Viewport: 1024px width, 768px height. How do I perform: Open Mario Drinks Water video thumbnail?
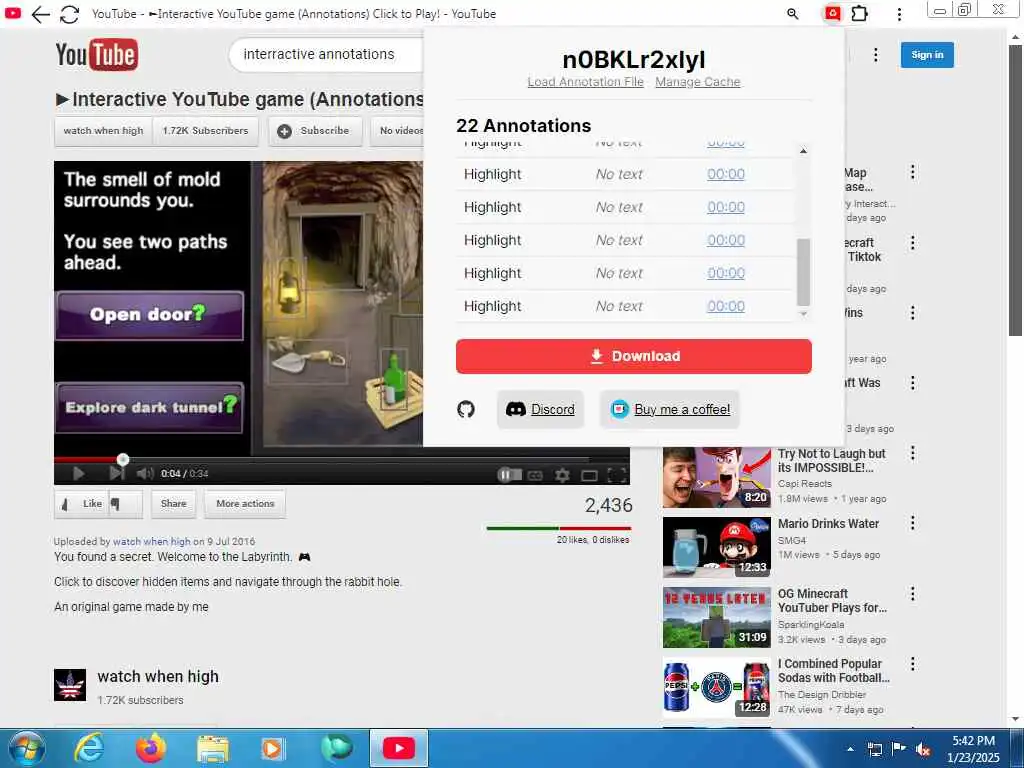pyautogui.click(x=716, y=547)
